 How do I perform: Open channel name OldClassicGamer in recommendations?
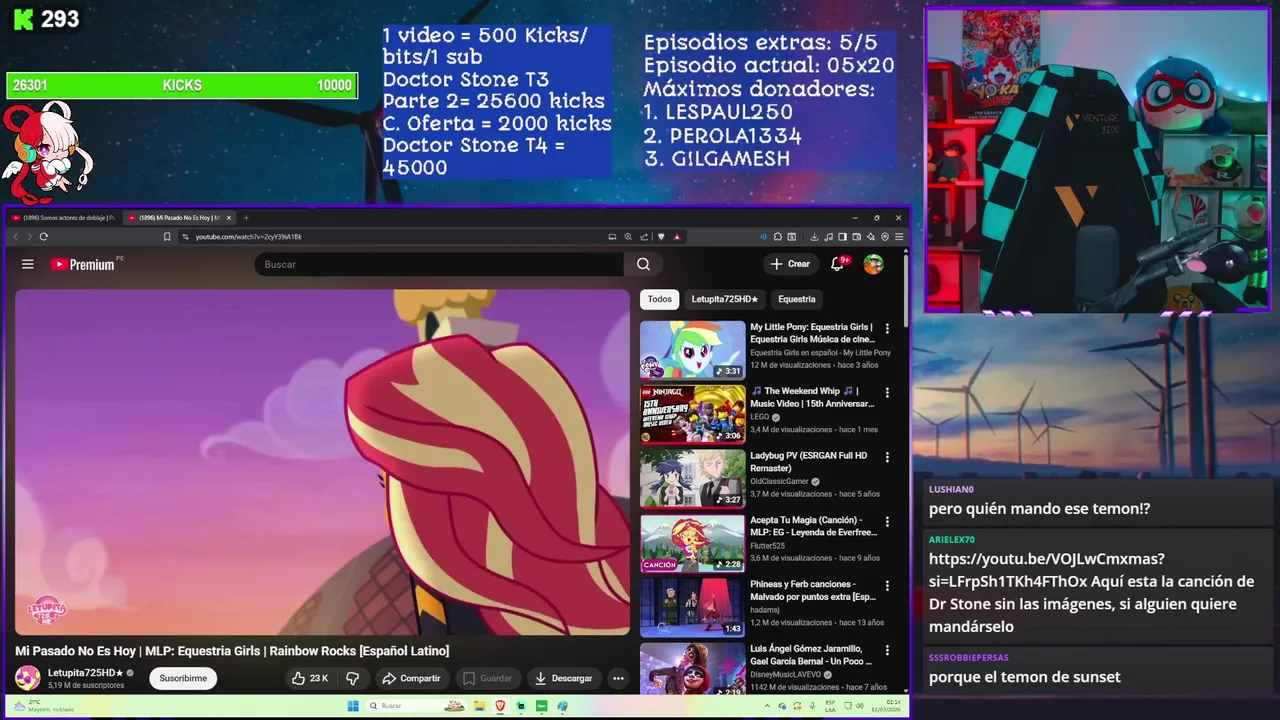[779, 482]
